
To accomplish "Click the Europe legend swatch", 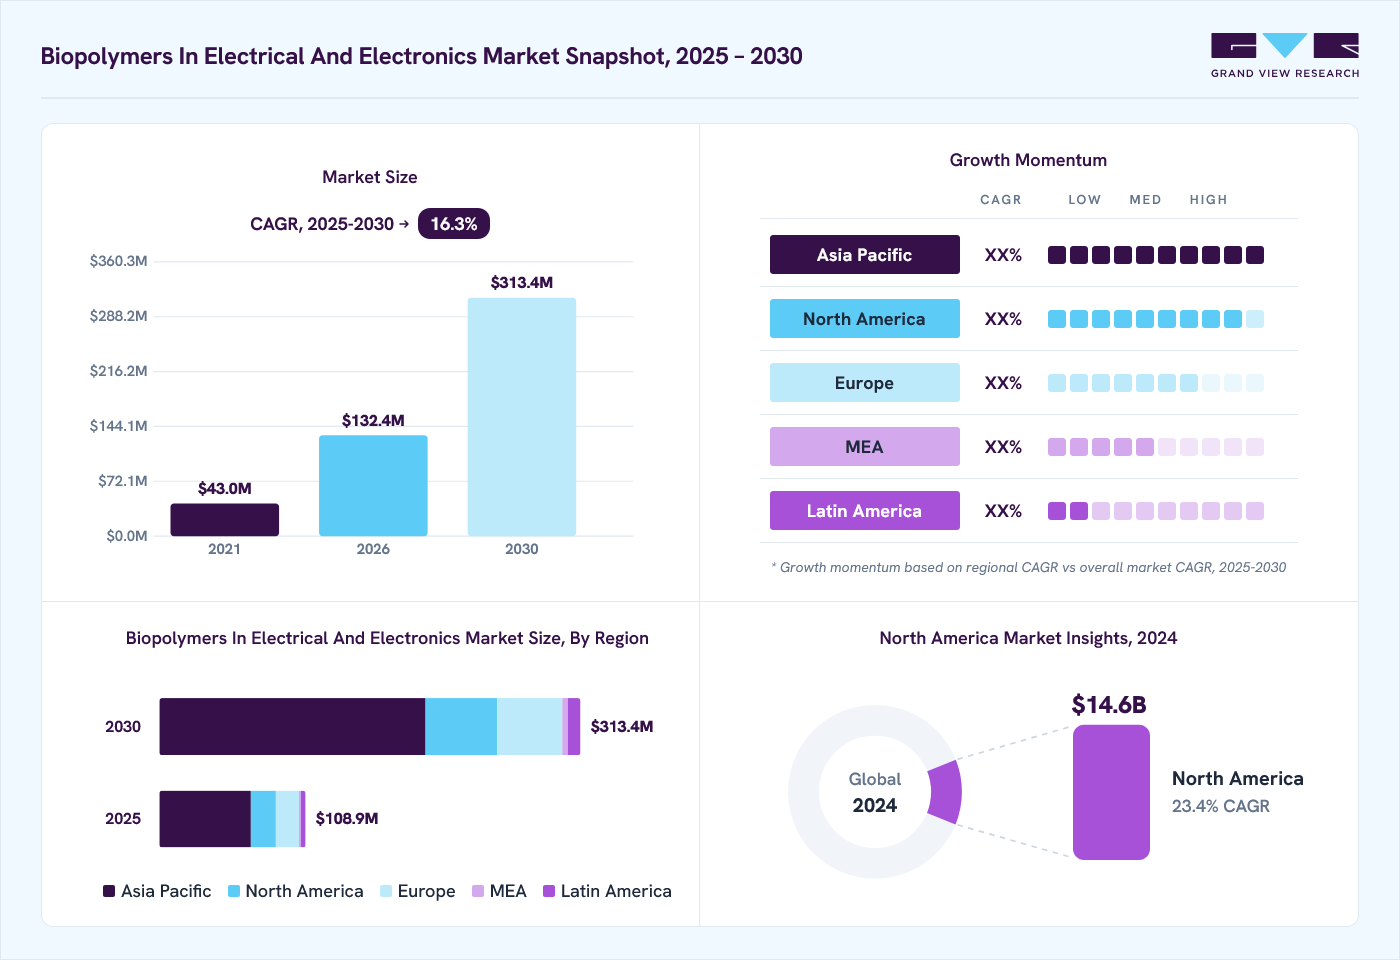I will [x=386, y=891].
